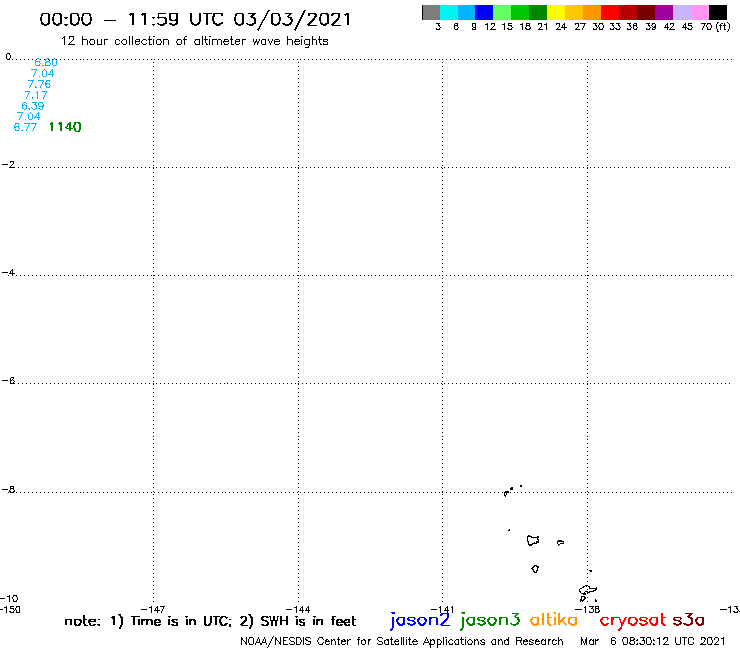Screen dimensions: 740x650
Task: Click the pink swatch near 70 ft
Action: (699, 12)
